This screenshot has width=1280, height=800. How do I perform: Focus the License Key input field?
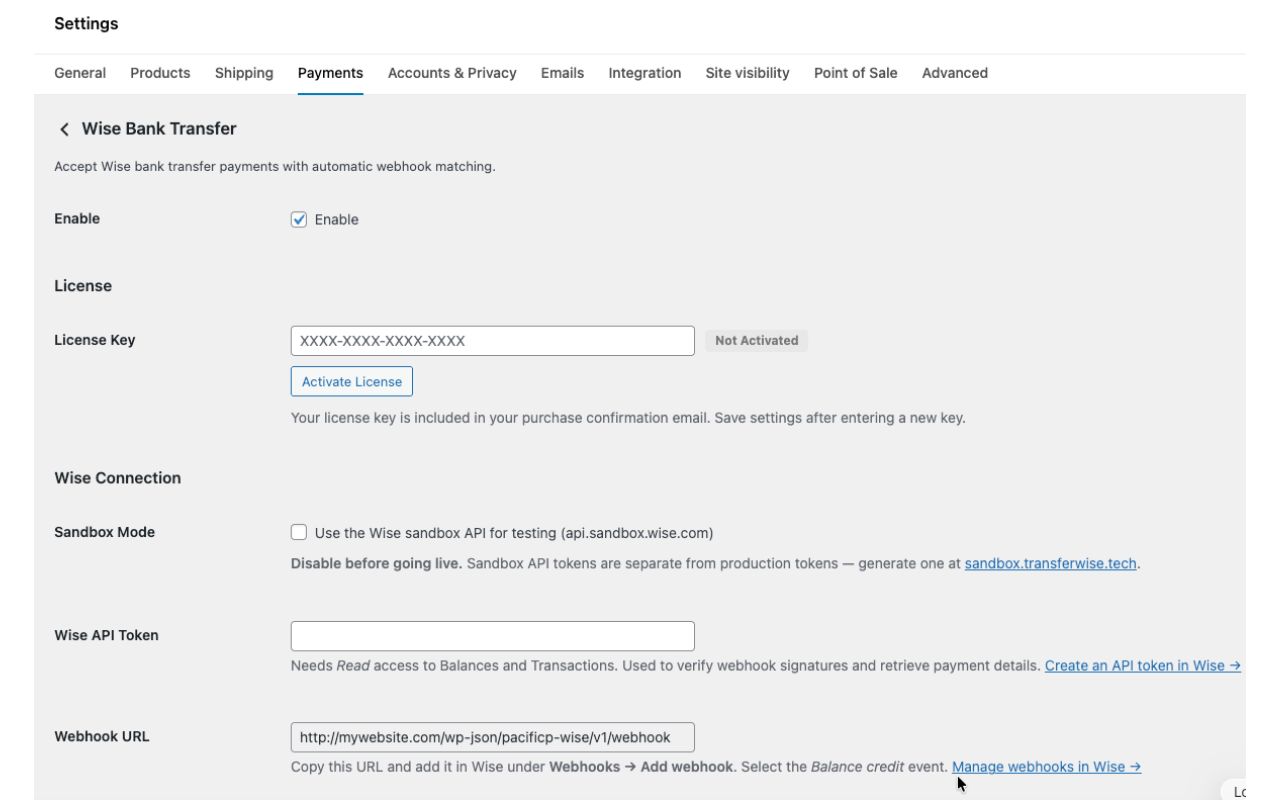pyautogui.click(x=492, y=341)
